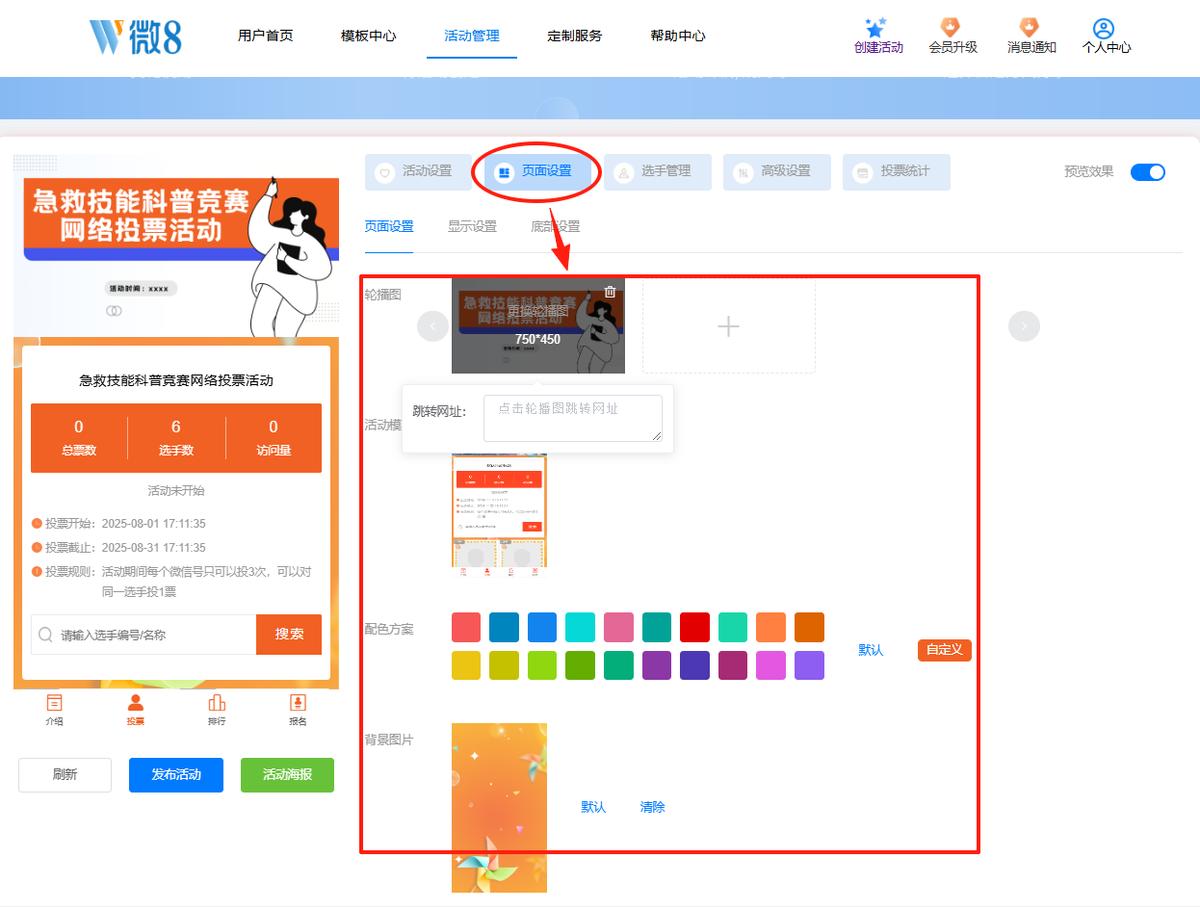Delete the carousel image with the trash icon
The width and height of the screenshot is (1200, 907).
coord(610,292)
